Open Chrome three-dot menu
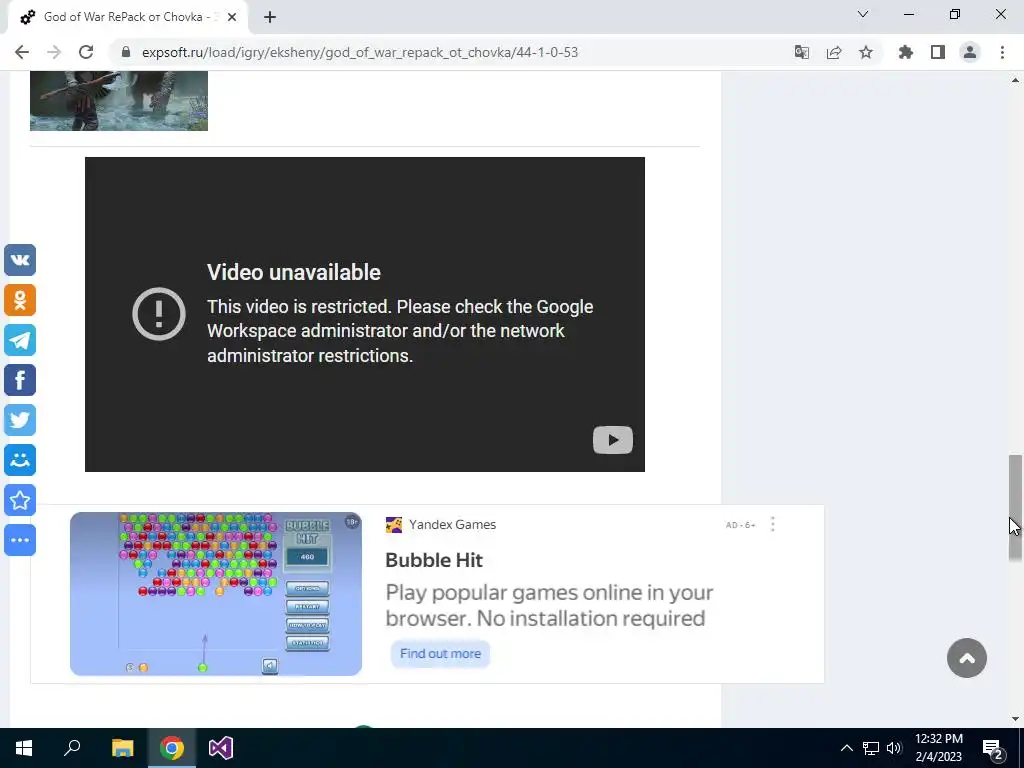 click(1002, 52)
